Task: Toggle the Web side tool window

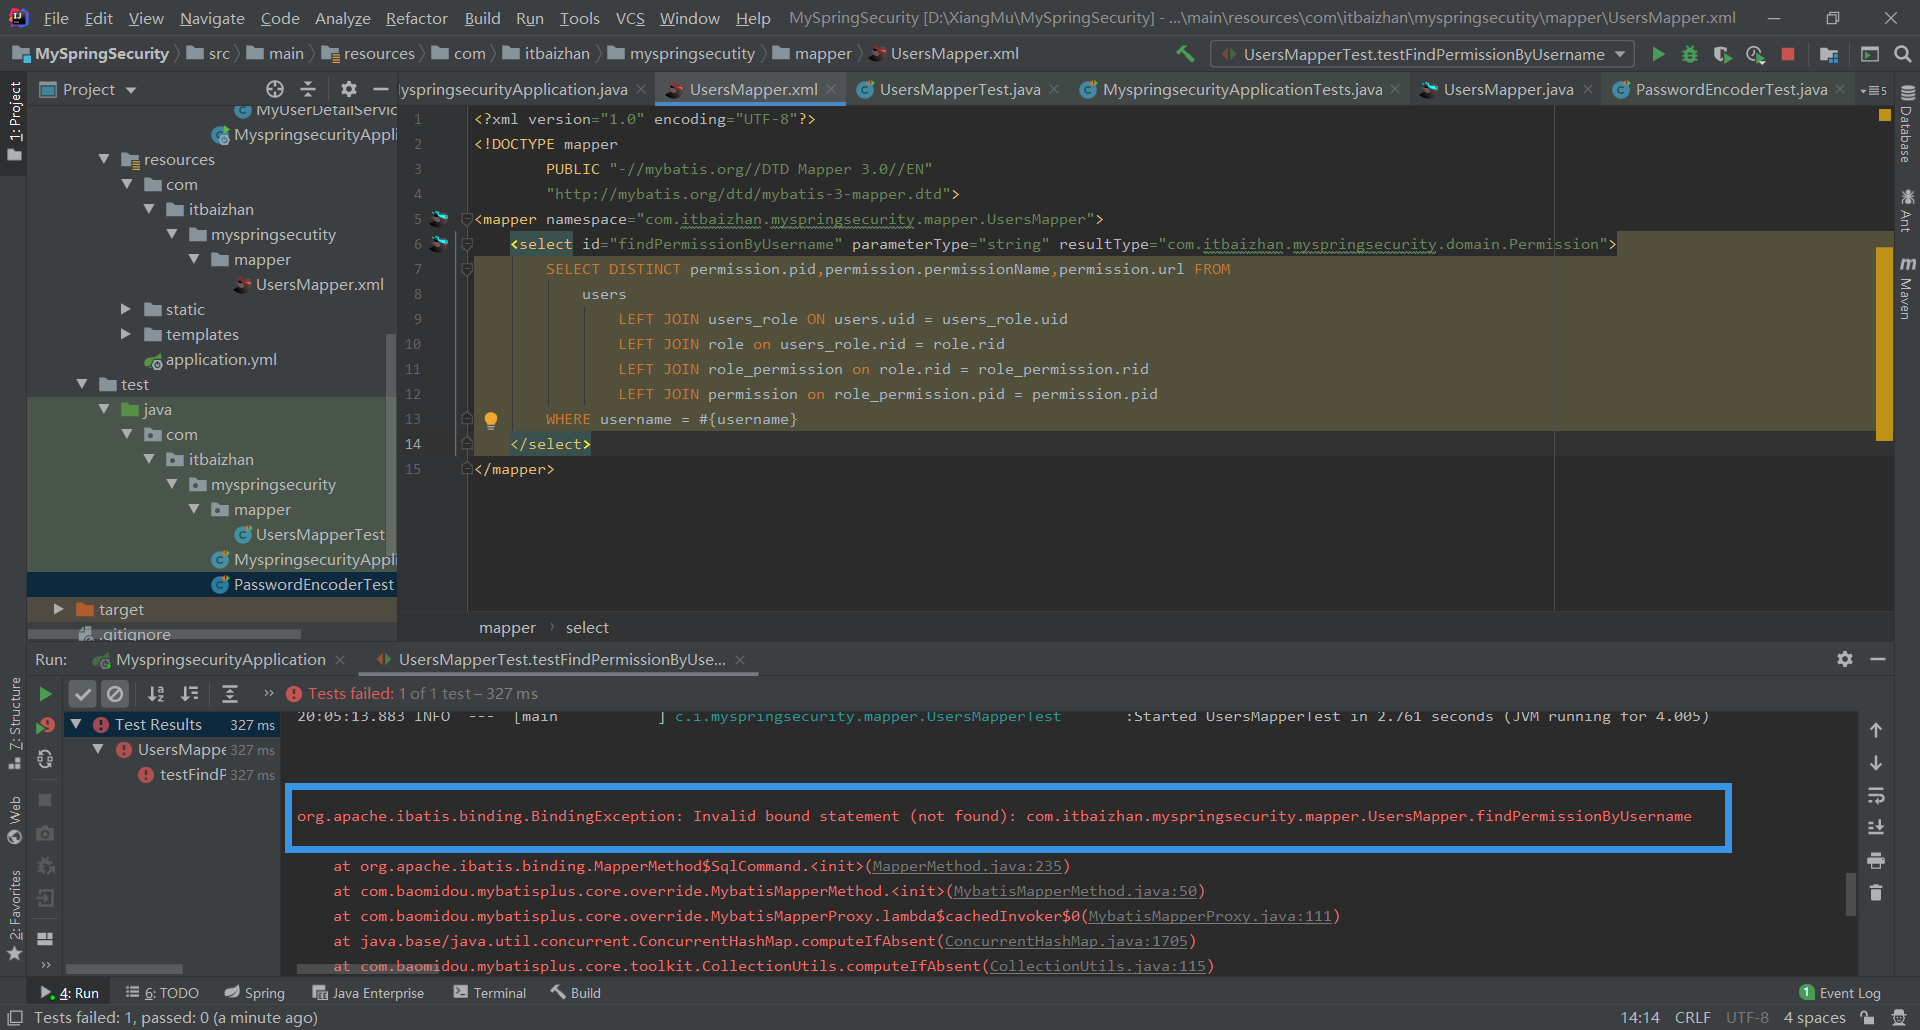Action: 14,819
